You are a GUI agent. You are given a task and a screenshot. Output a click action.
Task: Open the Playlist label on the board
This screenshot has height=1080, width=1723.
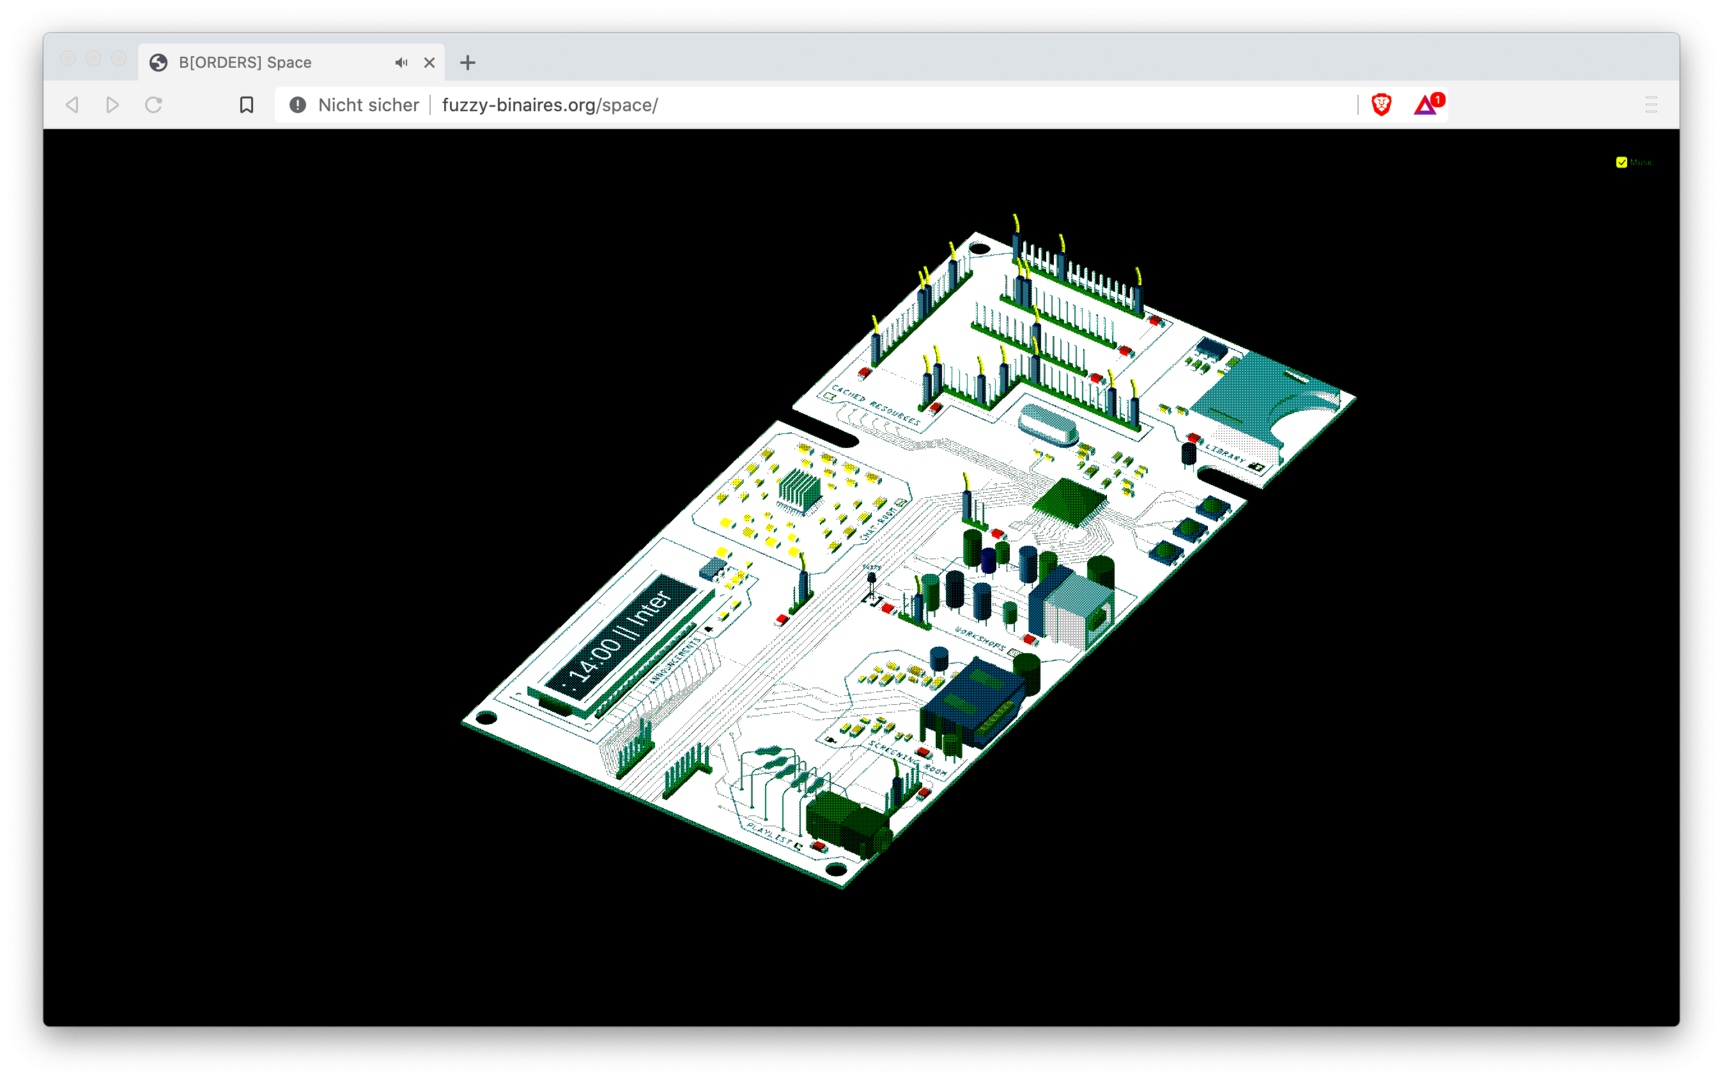[x=768, y=833]
